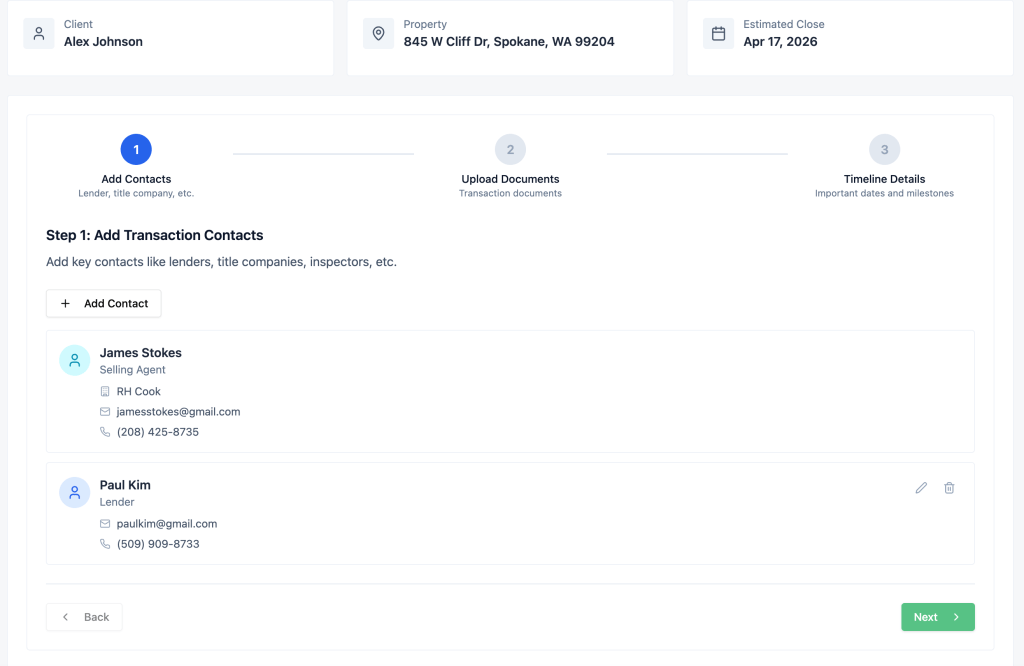Viewport: 1024px width, 666px height.
Task: Click the green Next button
Action: point(937,617)
